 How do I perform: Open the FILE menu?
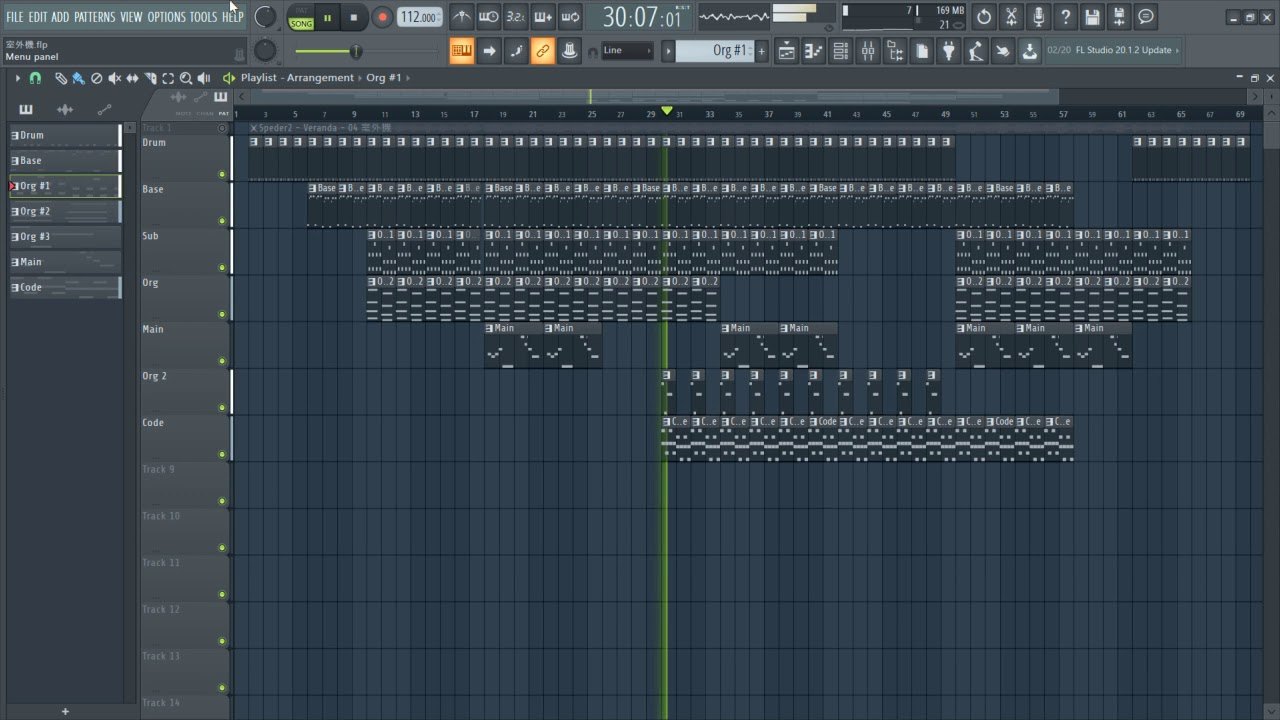(15, 17)
